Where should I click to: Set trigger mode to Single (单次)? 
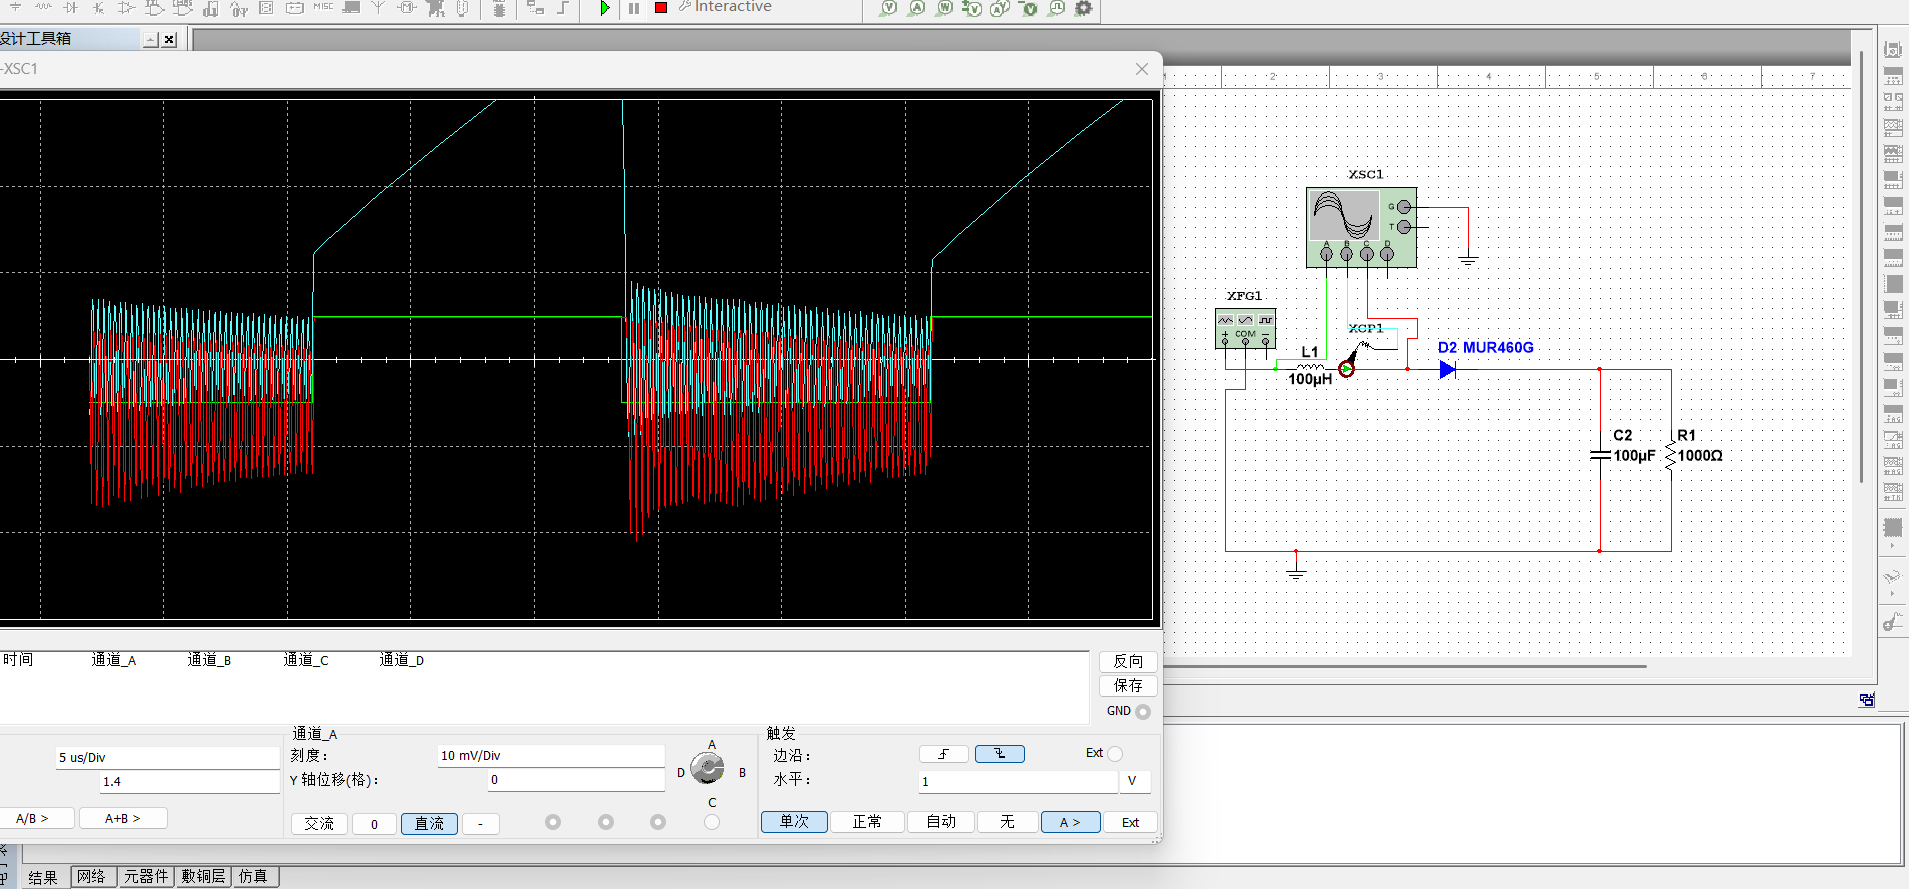click(x=794, y=821)
